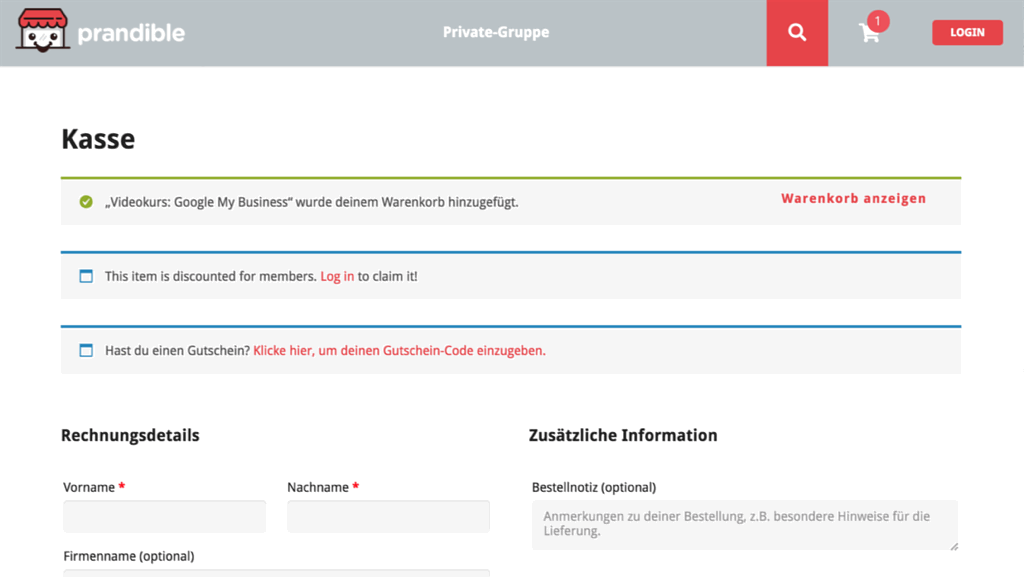Expand the Gutschein-Code entry link

[x=399, y=351]
